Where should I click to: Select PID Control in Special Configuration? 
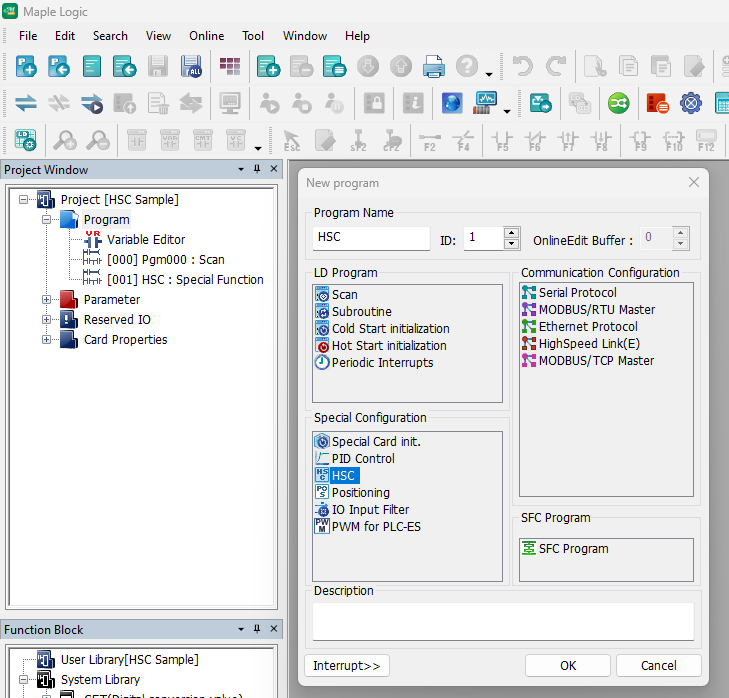[363, 459]
